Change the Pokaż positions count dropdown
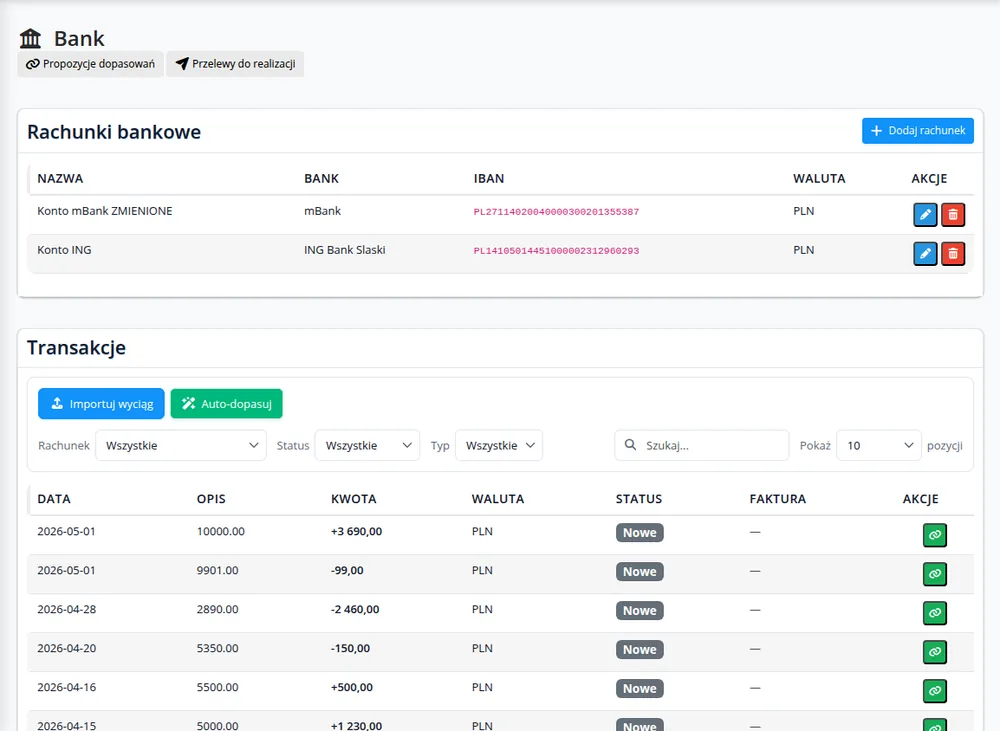Screen dimensions: 1000x731 pos(879,445)
